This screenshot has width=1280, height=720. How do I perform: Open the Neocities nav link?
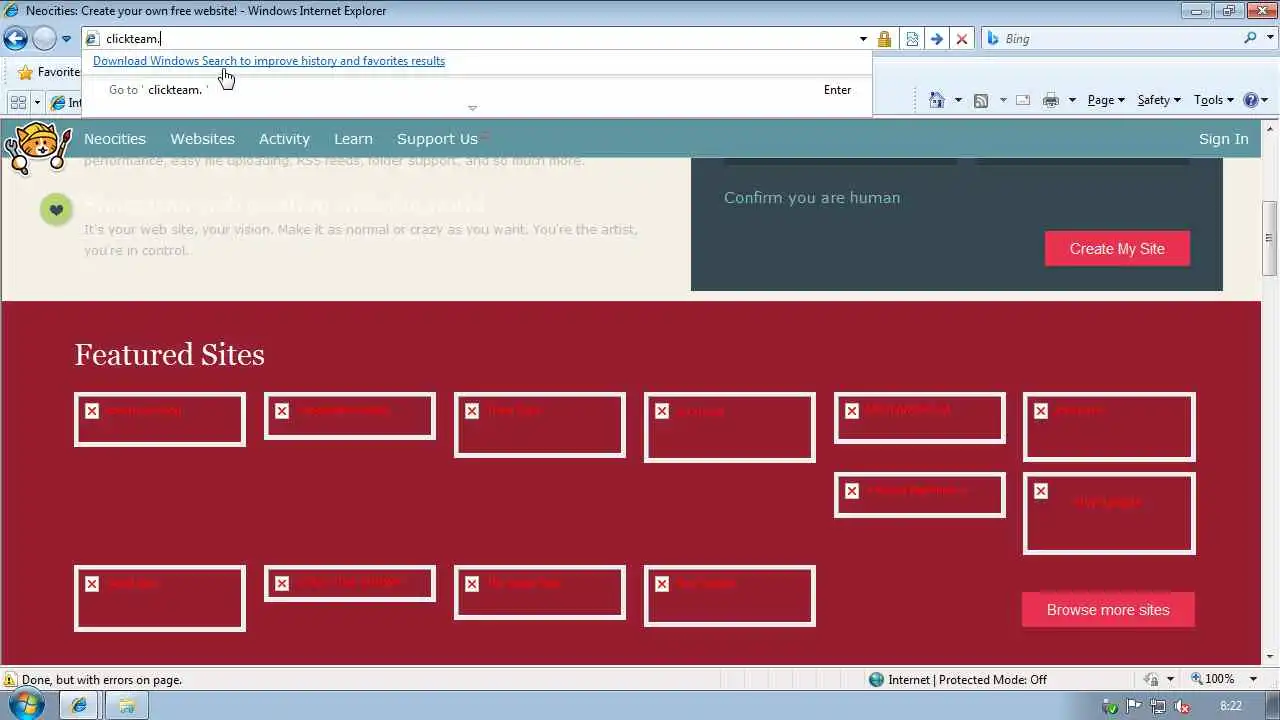pos(115,139)
